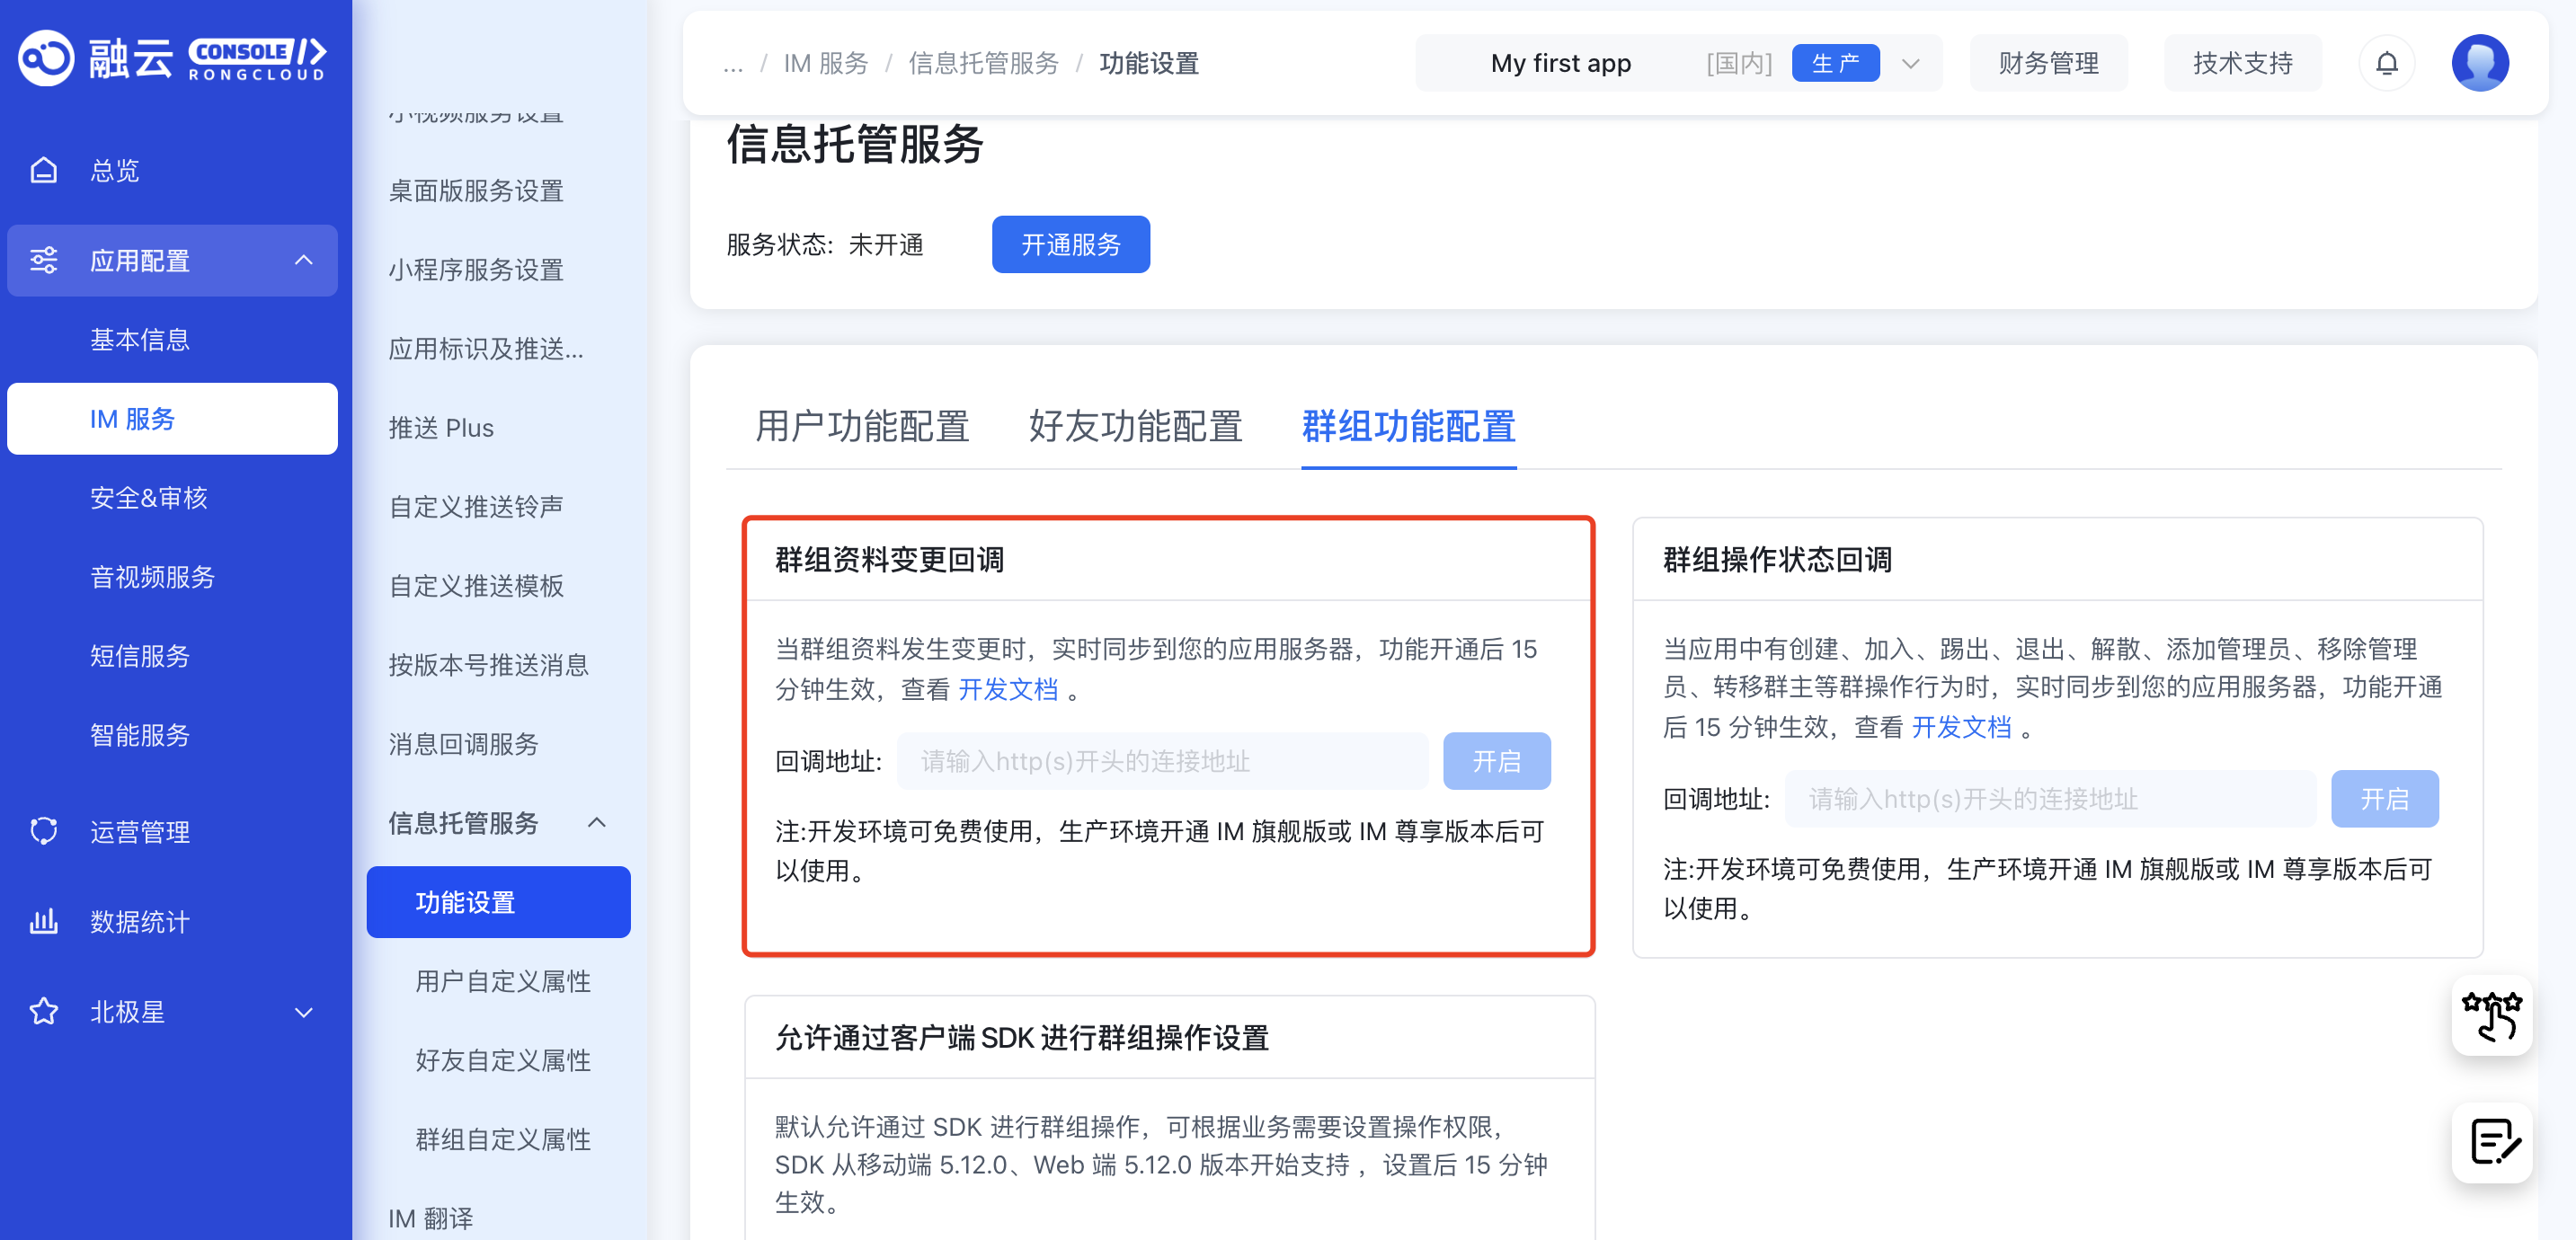Click the data statistics chart icon

[44, 921]
